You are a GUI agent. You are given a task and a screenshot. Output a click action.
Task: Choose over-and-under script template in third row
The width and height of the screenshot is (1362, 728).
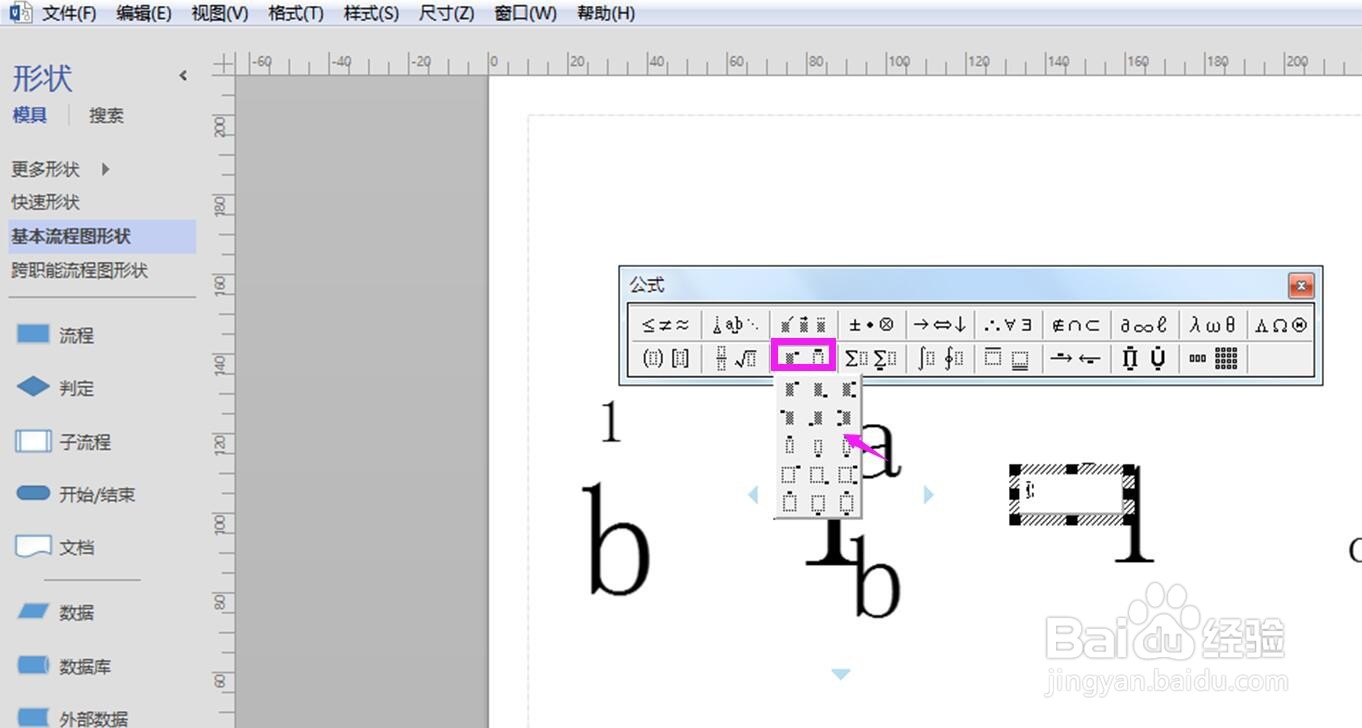(847, 445)
